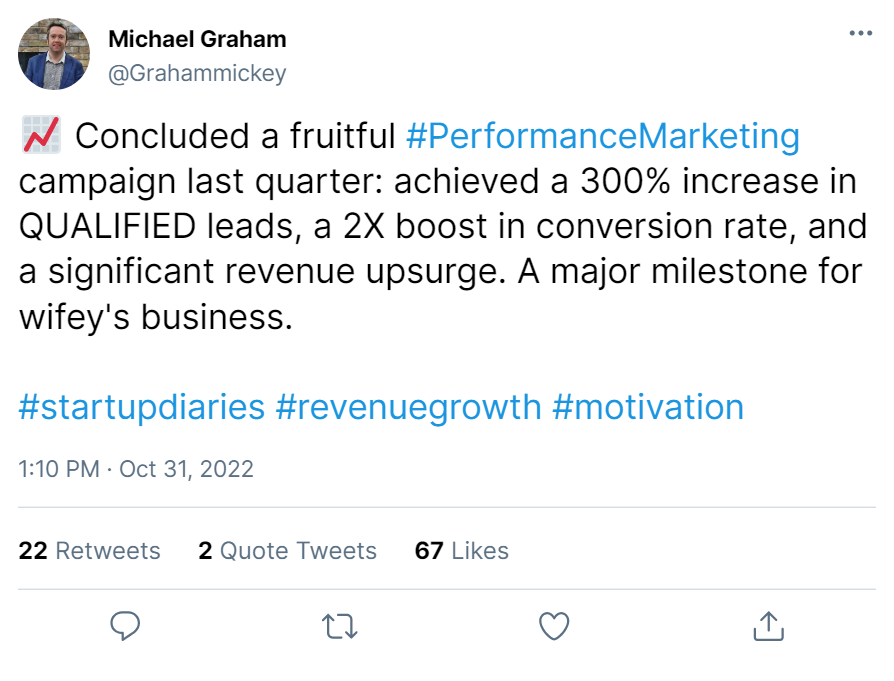
Task: Retweet using the retweet arrows icon
Action: [x=339, y=626]
